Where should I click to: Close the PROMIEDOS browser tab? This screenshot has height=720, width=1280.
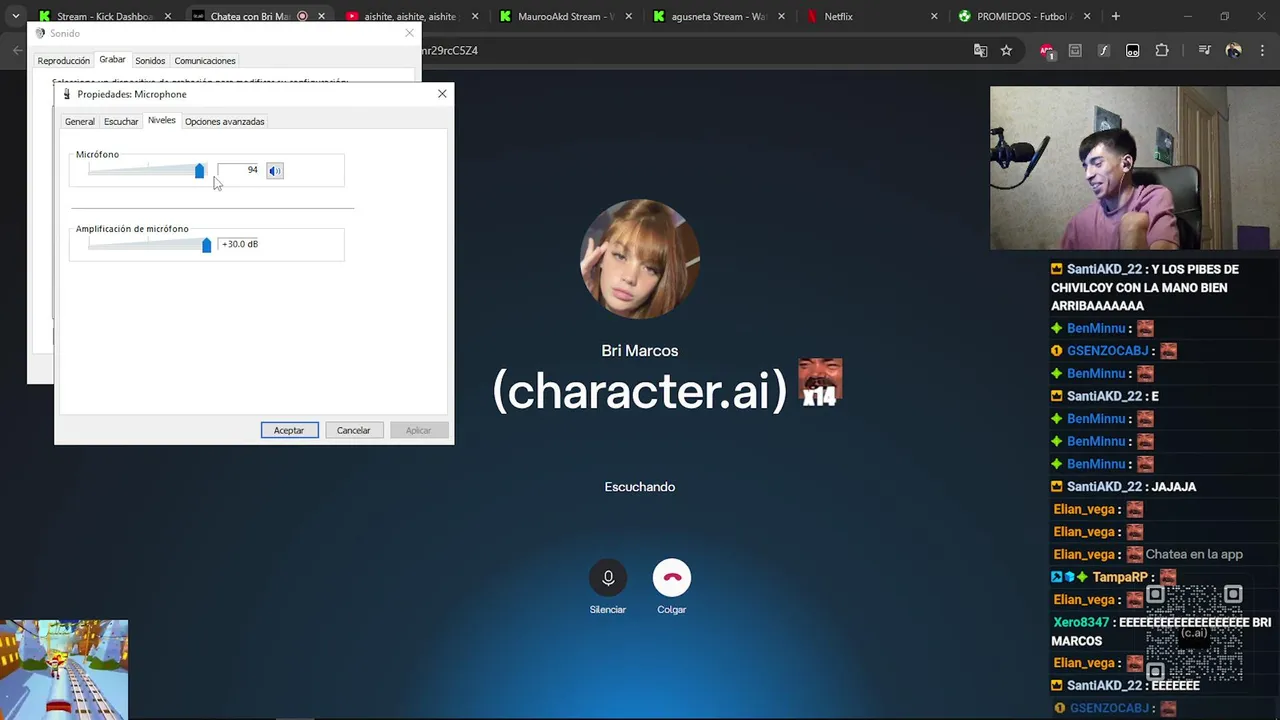click(x=1088, y=16)
